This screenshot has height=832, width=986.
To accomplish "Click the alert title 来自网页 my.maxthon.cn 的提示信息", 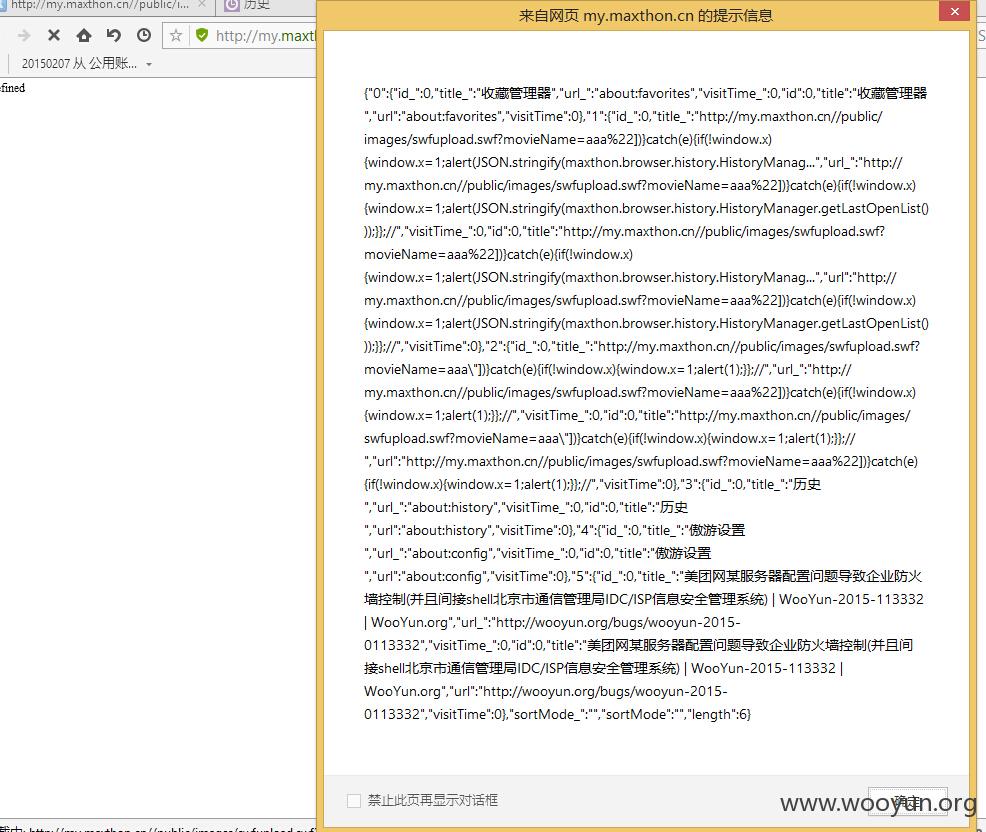I will 646,16.
